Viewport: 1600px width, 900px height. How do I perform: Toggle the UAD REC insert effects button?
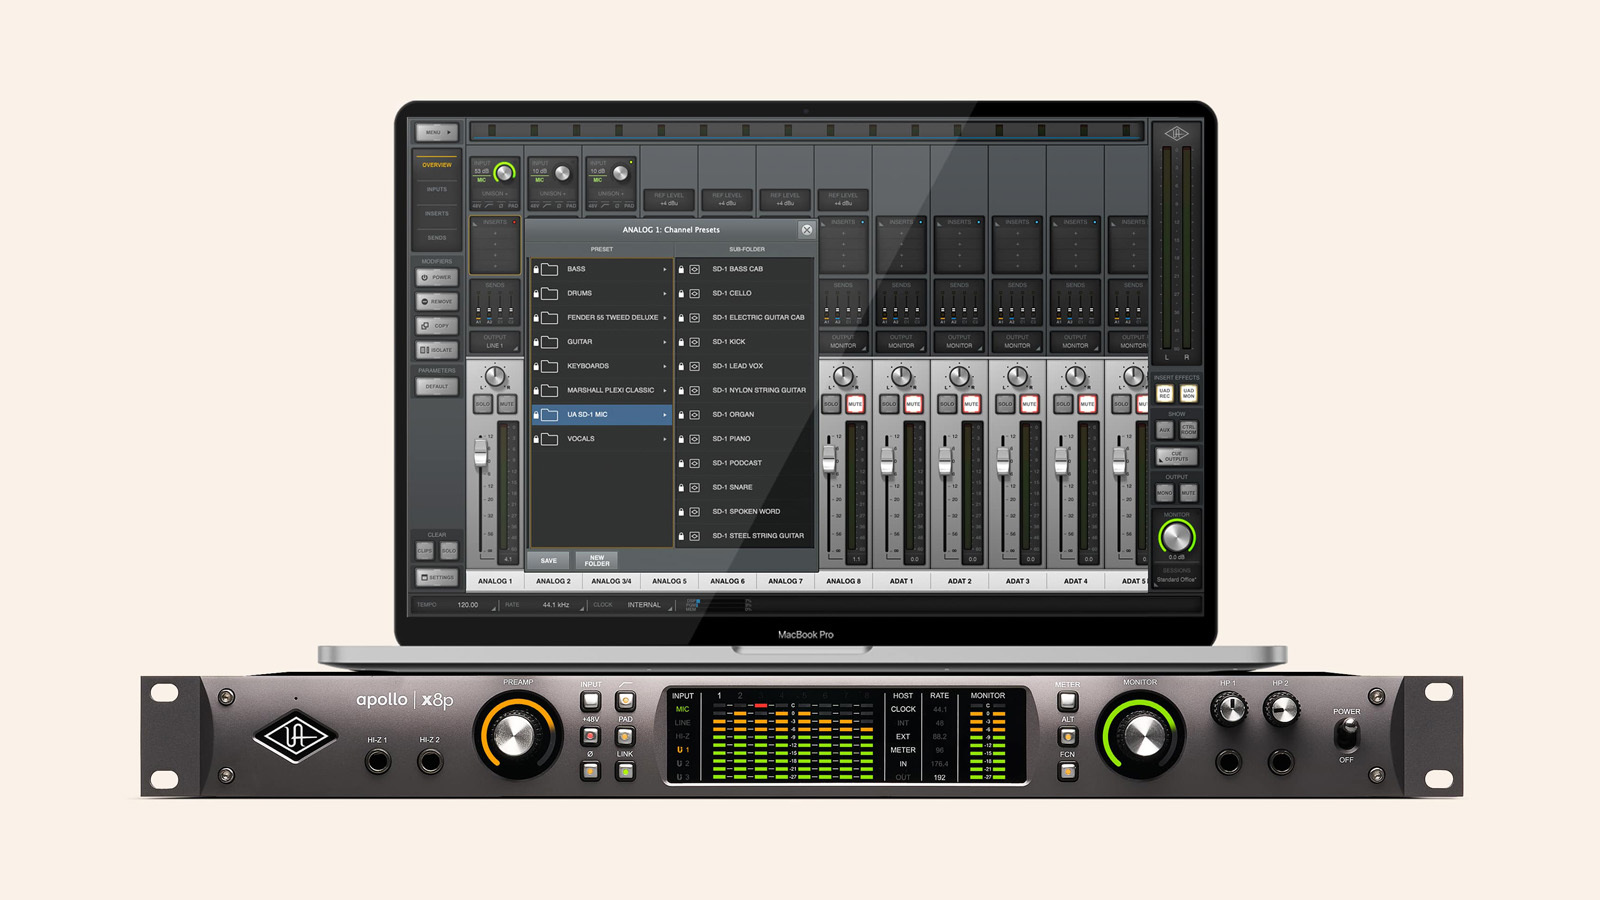click(1165, 393)
